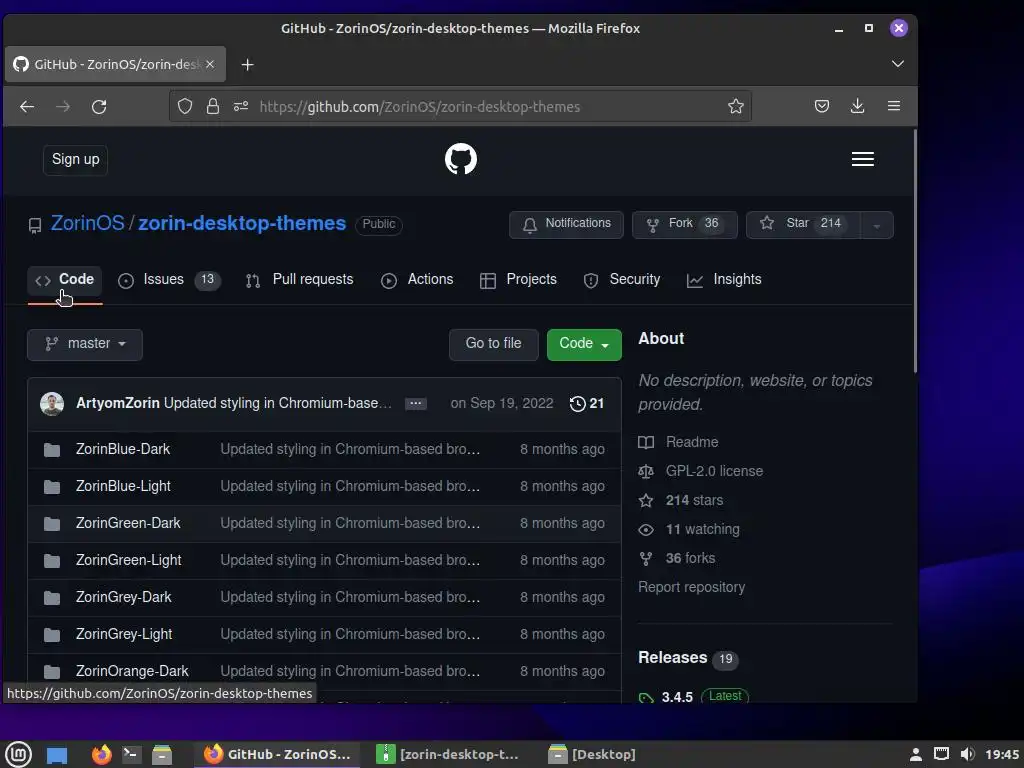This screenshot has height=768, width=1024.
Task: Open the Releases heading link
Action: 673,658
